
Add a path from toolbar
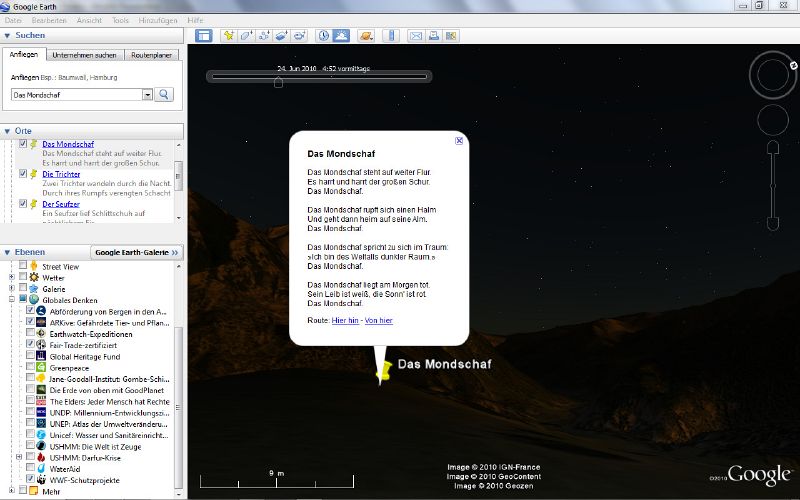click(x=264, y=36)
